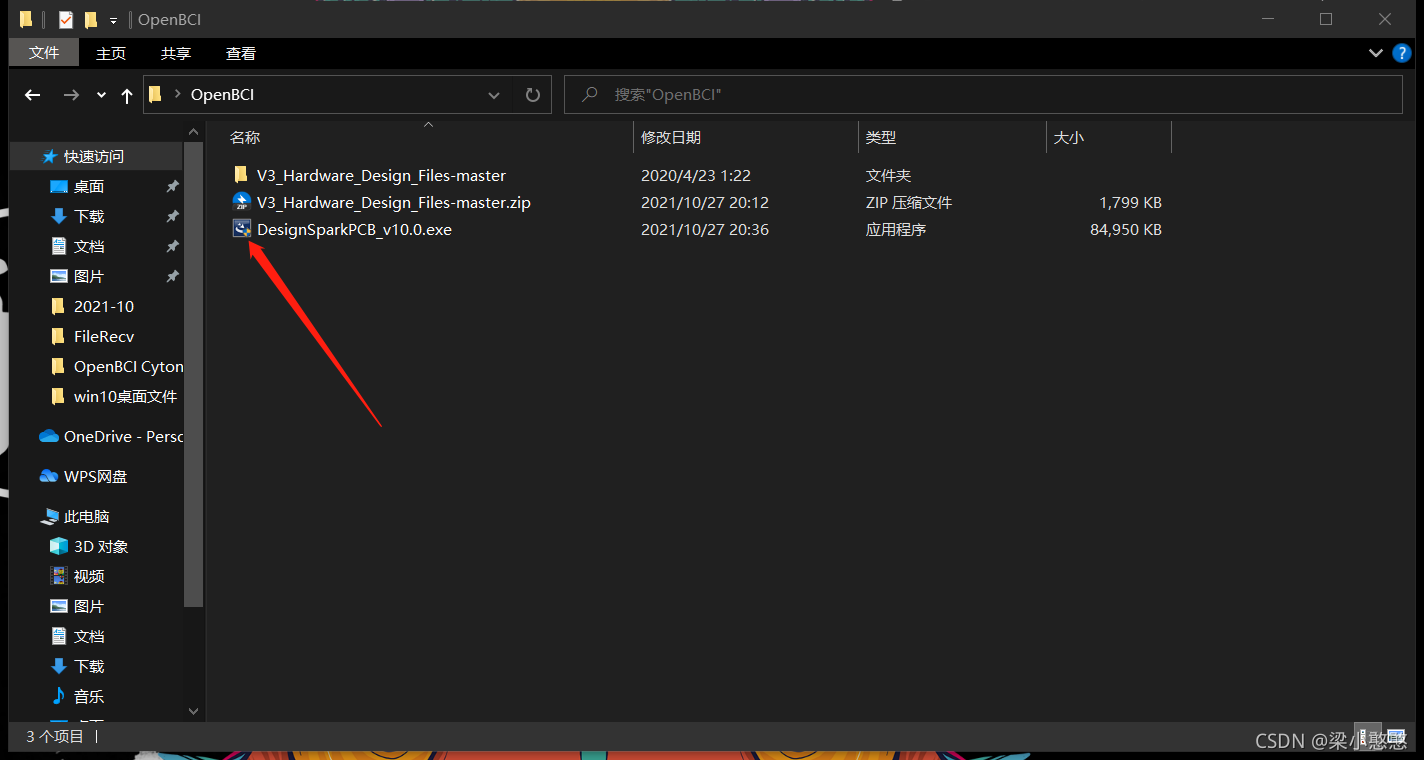The height and width of the screenshot is (760, 1424).
Task: Click the navigation pane vertical scrollbar thumb
Action: (194, 374)
